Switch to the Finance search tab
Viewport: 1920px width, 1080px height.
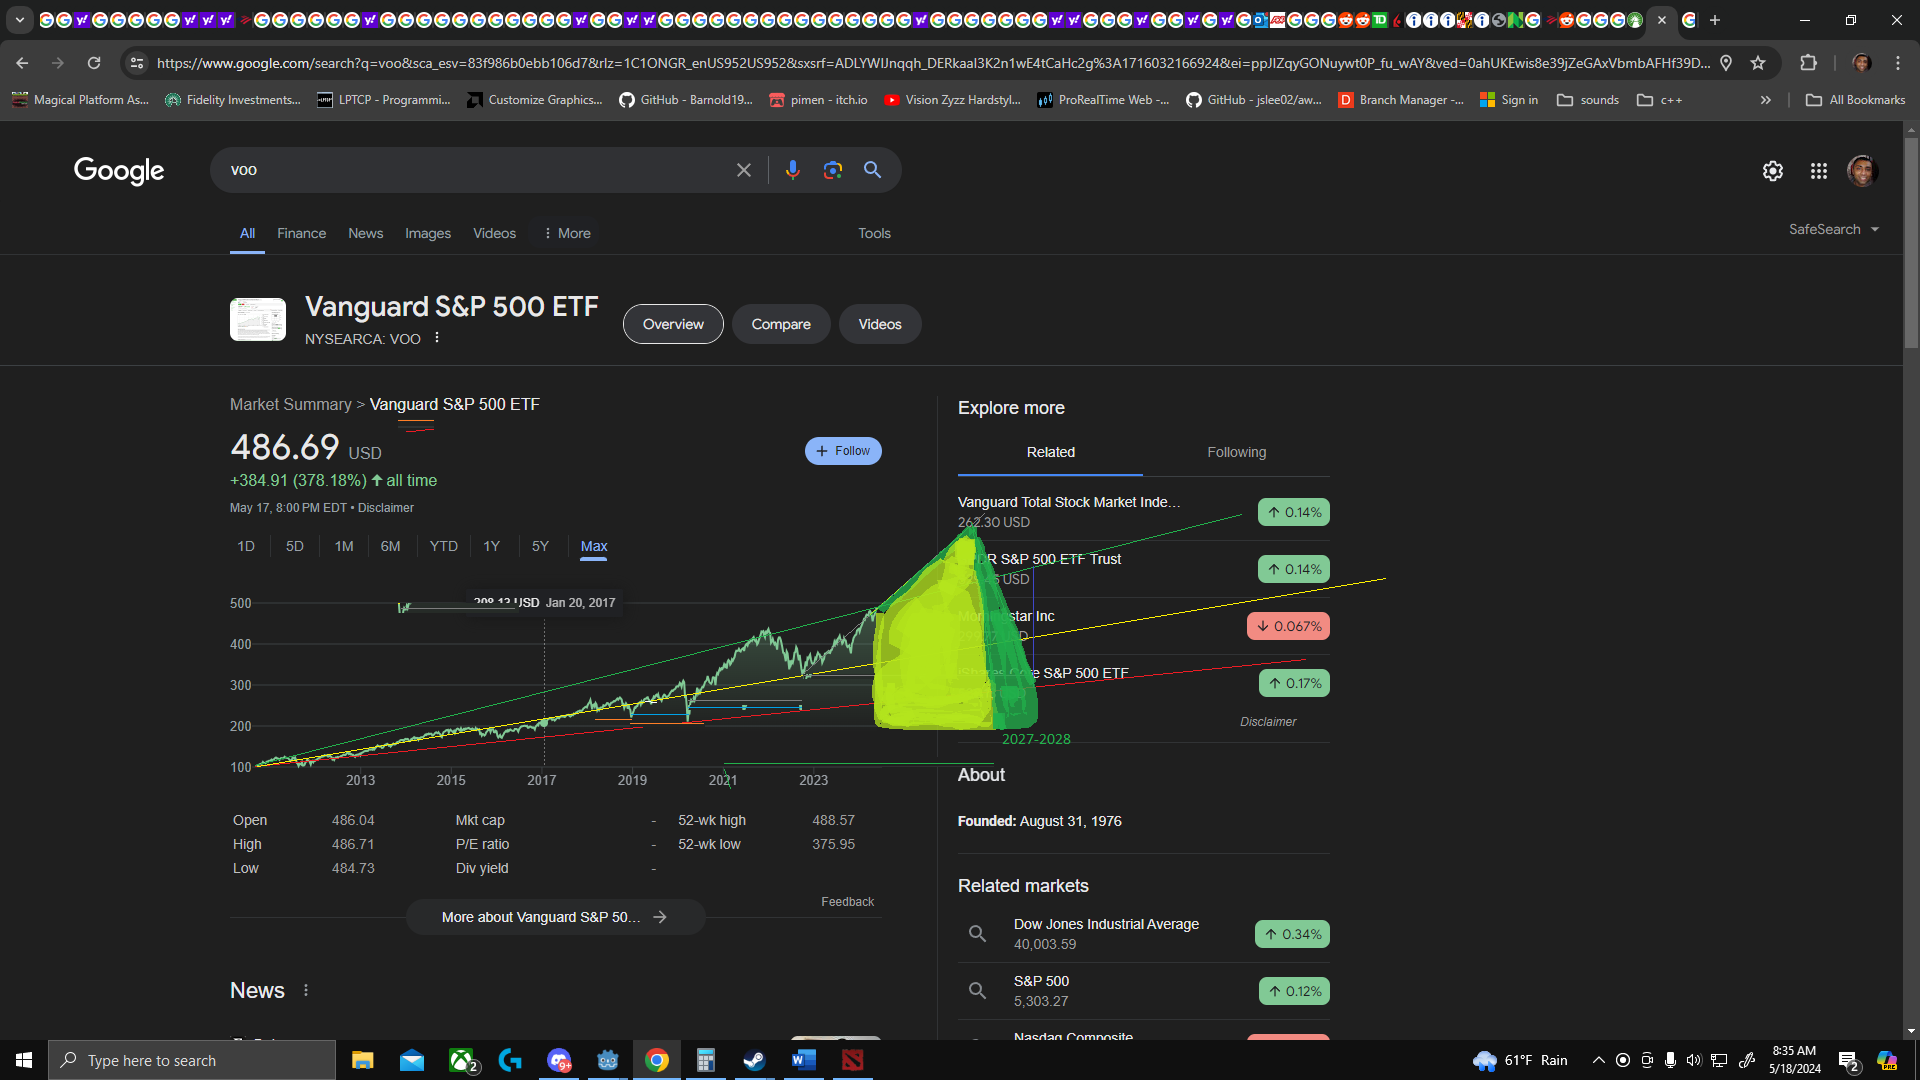[301, 233]
